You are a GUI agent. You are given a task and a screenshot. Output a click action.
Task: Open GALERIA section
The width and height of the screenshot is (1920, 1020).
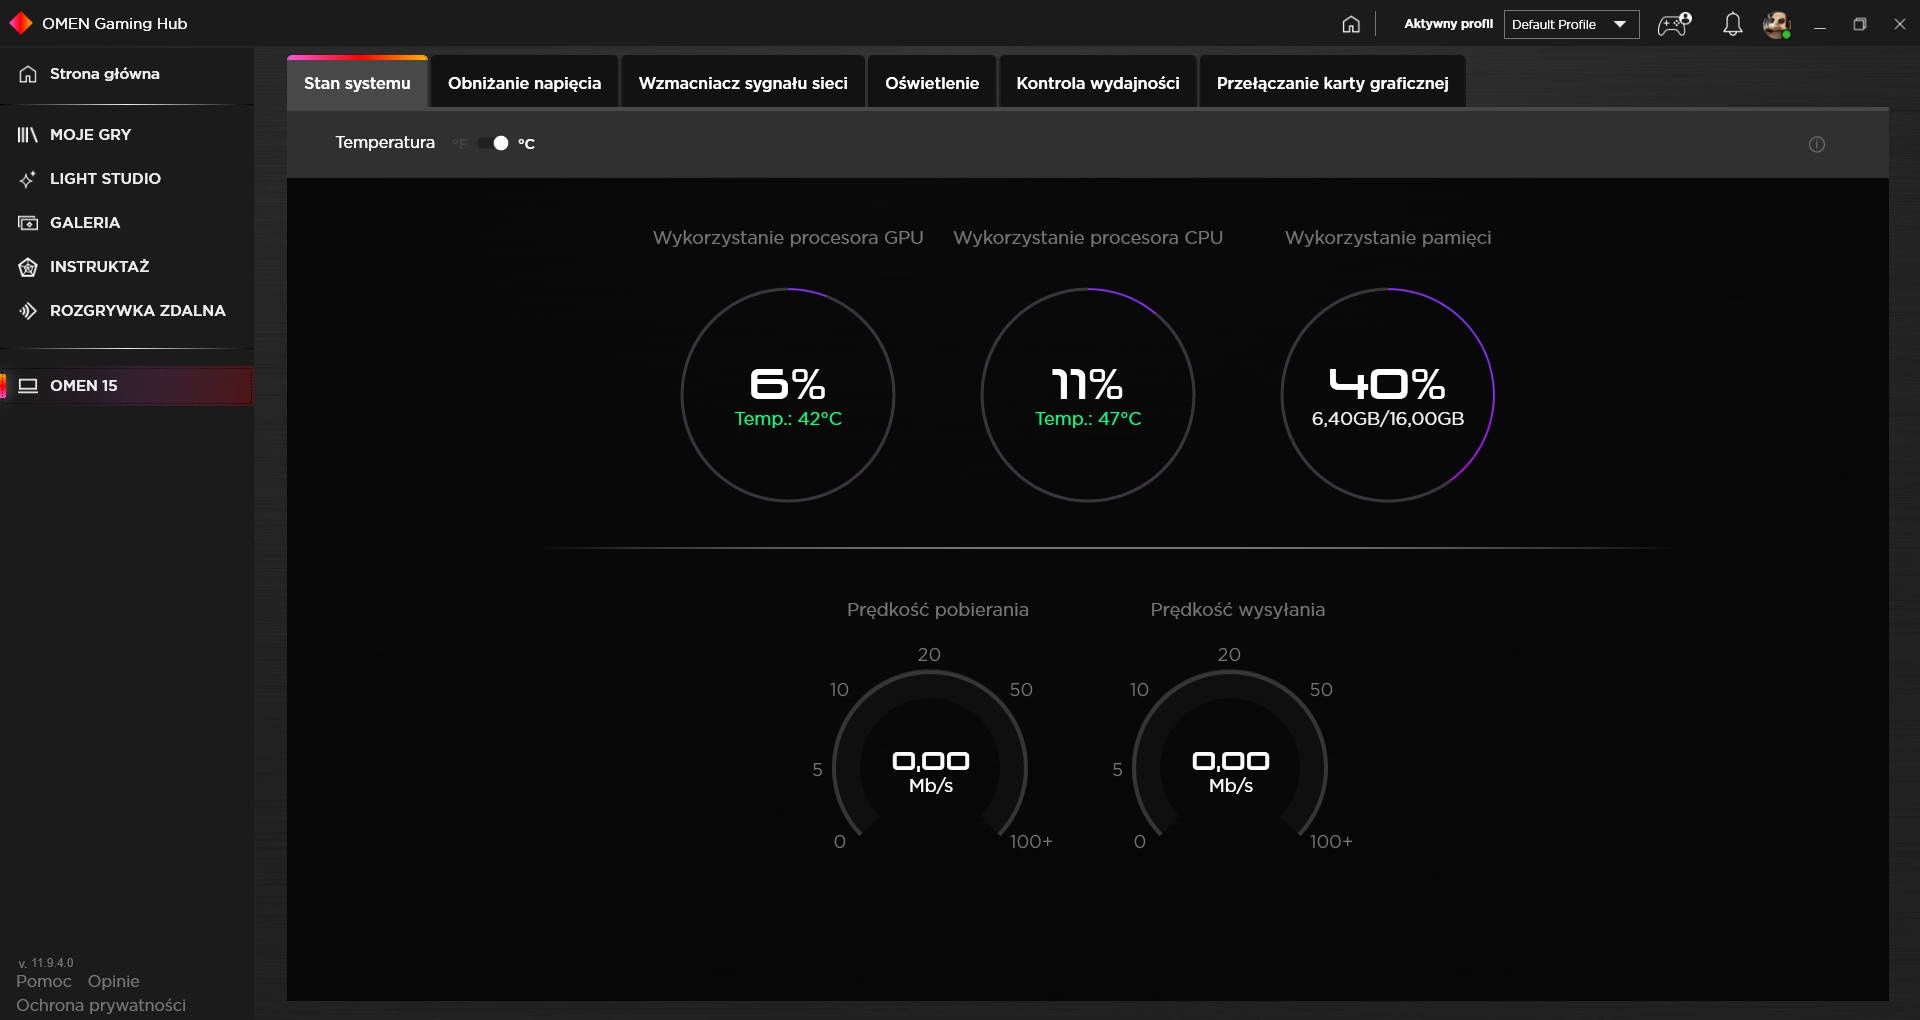click(127, 223)
